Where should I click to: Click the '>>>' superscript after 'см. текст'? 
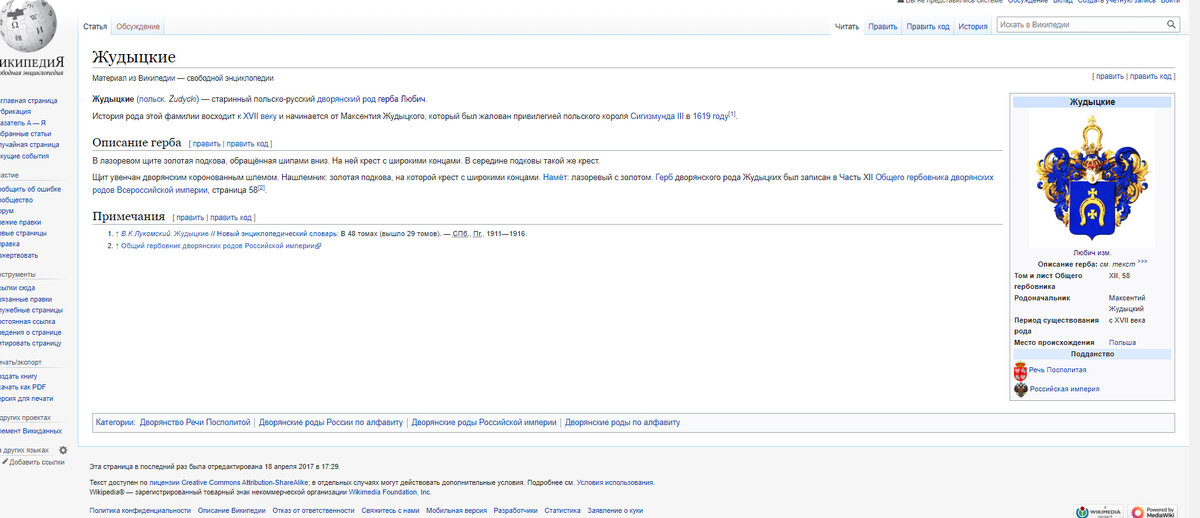coord(1142,261)
